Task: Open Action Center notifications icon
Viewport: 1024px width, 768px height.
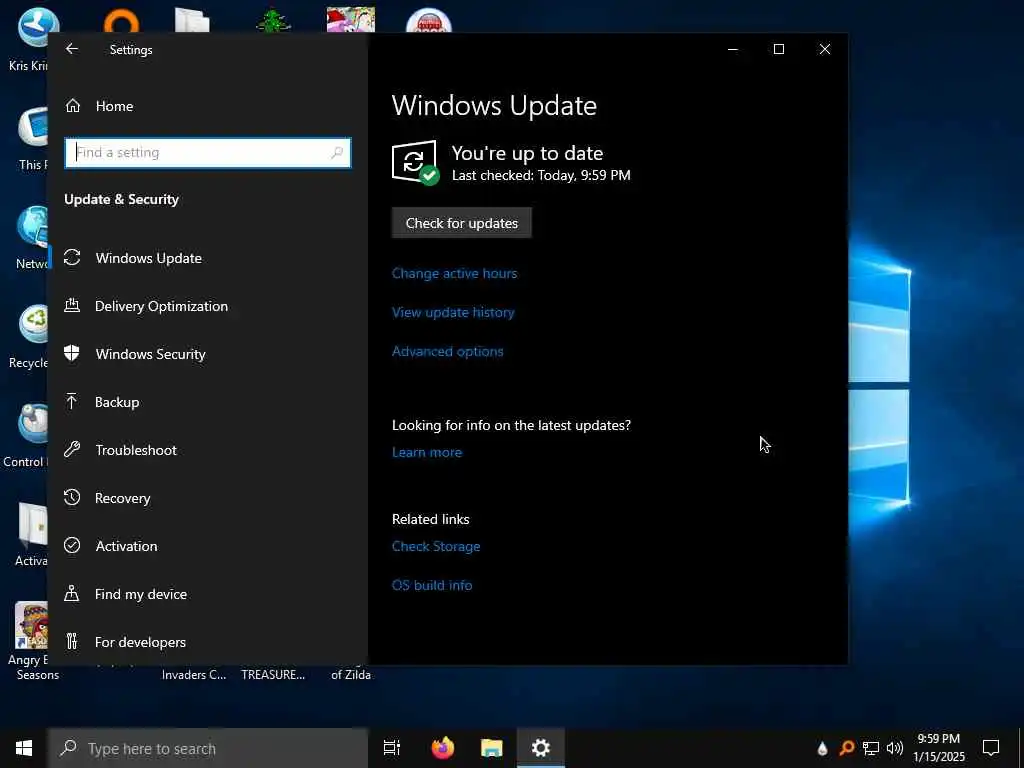Action: [991, 748]
